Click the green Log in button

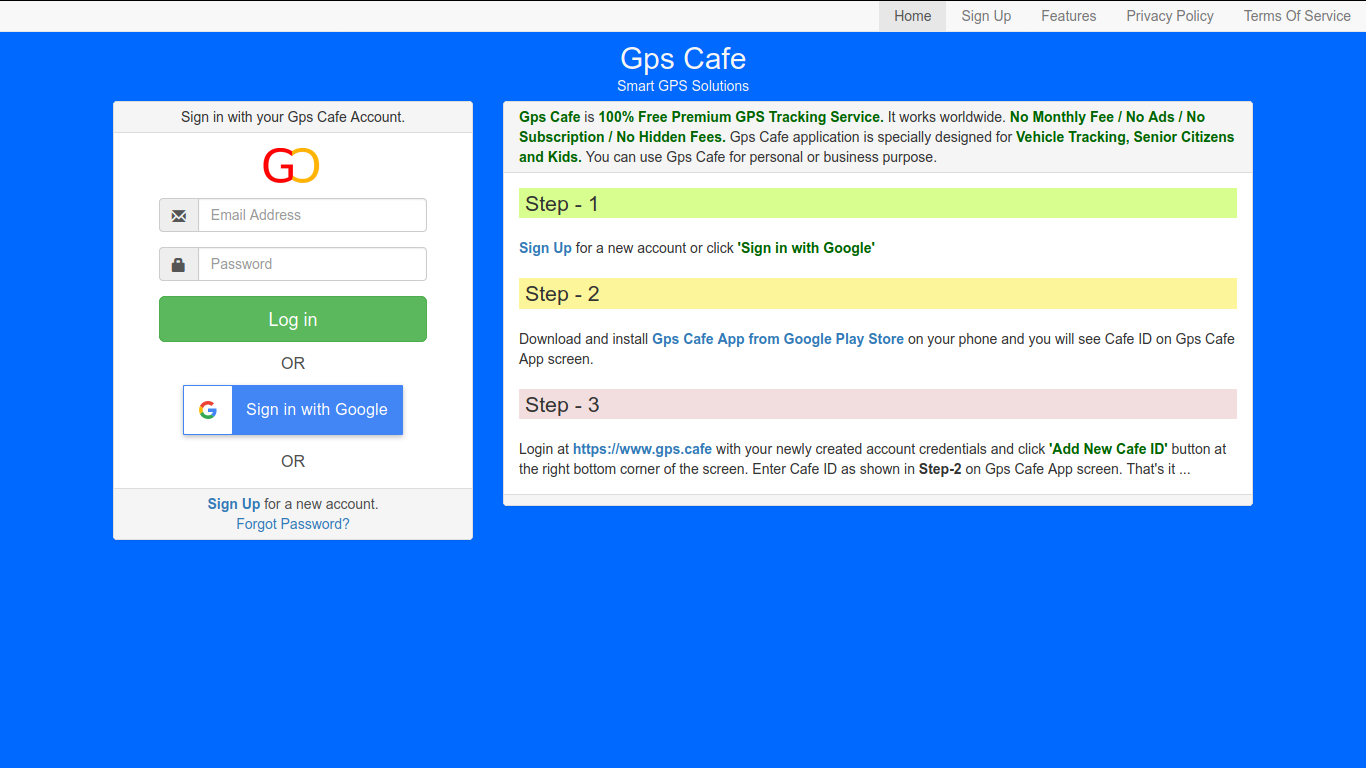coord(293,319)
